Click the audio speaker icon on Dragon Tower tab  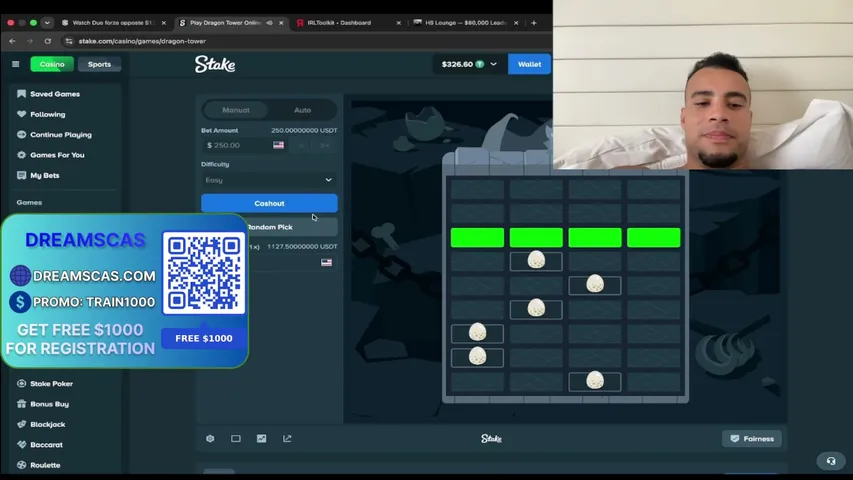(269, 23)
